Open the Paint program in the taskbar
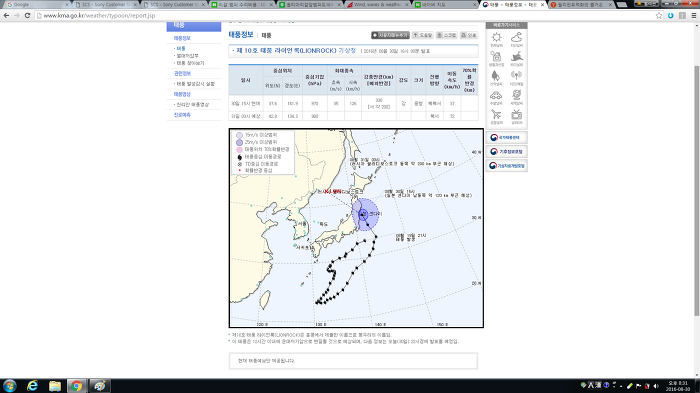700x393 pixels. 99,385
